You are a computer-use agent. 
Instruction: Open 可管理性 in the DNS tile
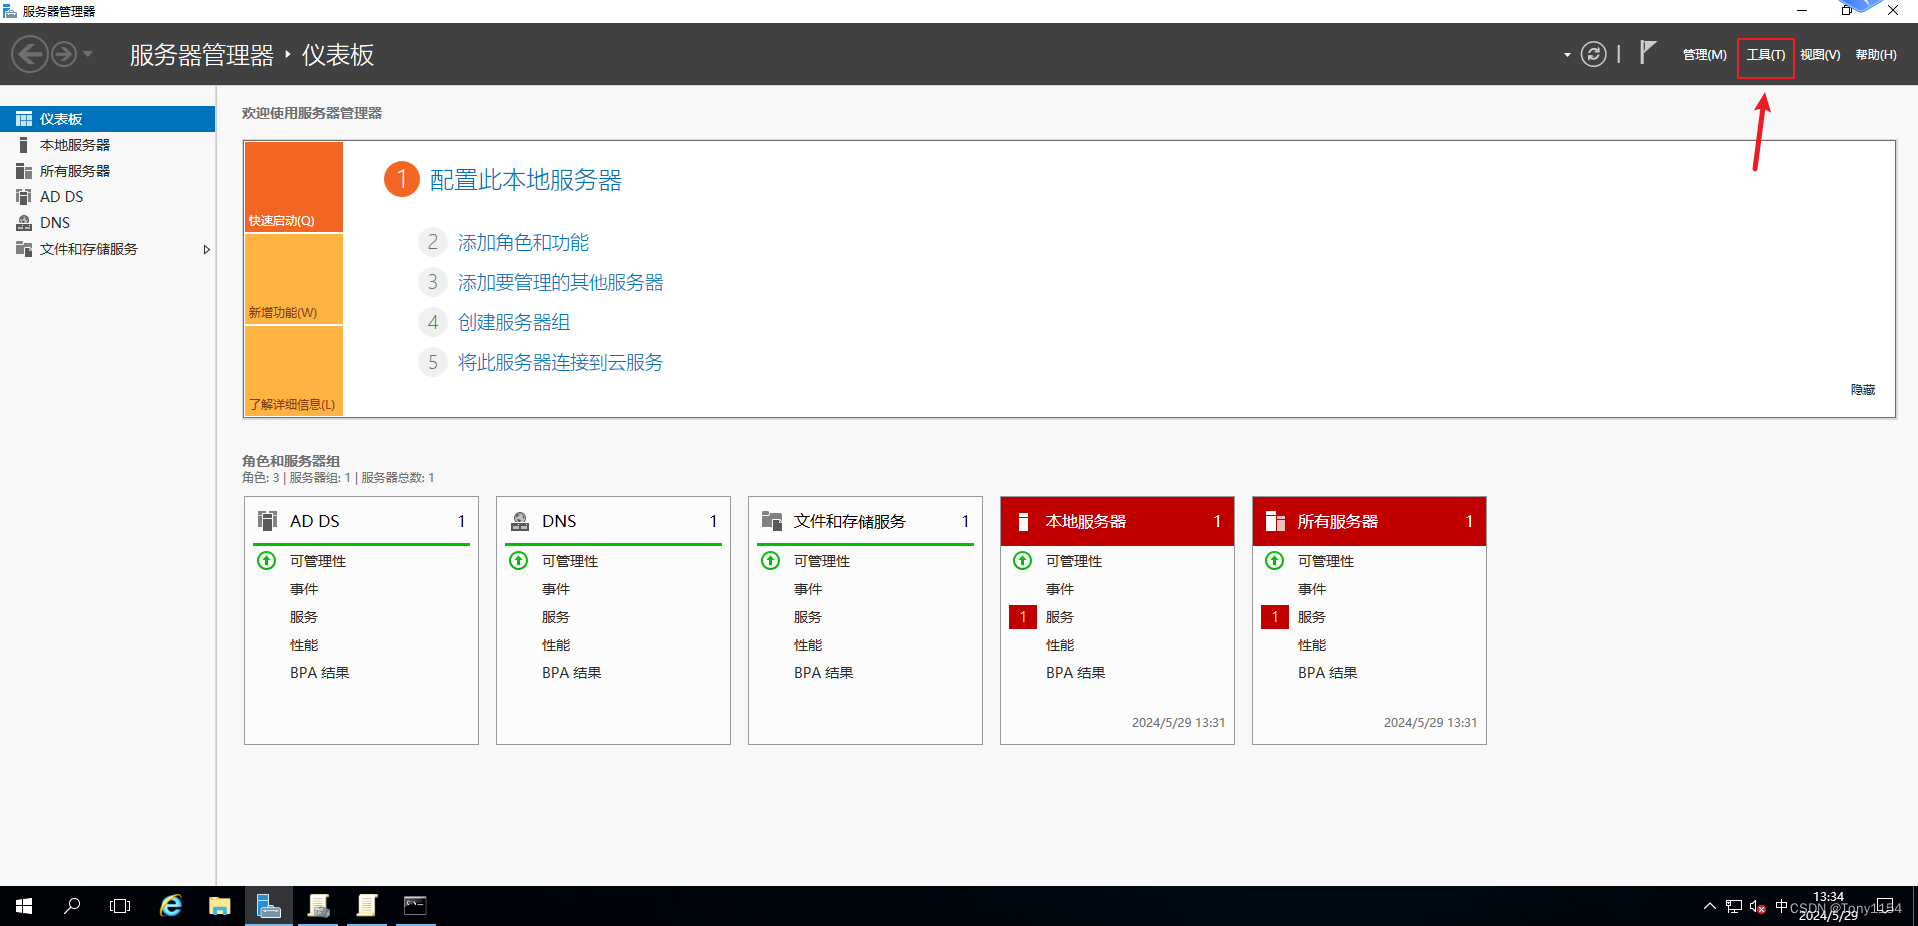pyautogui.click(x=570, y=561)
